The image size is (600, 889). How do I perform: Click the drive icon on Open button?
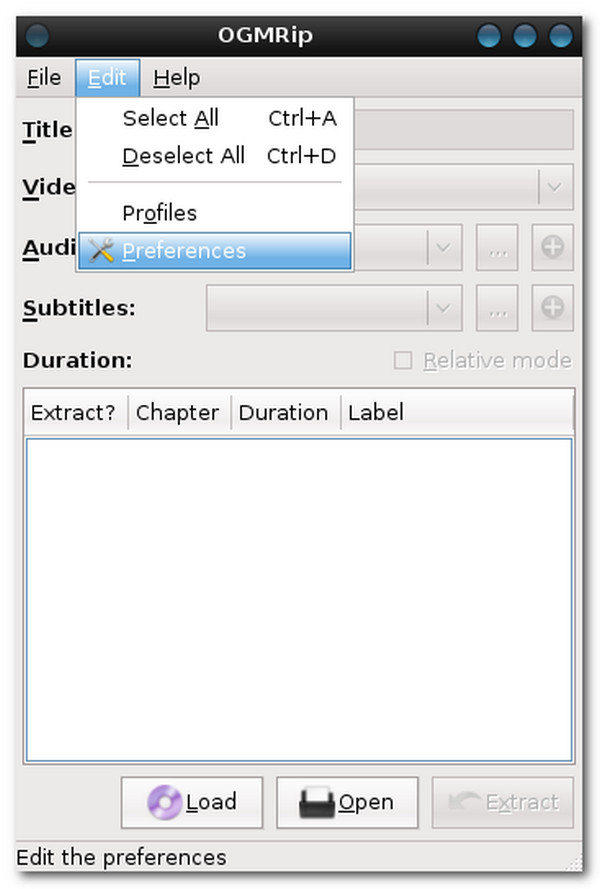[x=316, y=802]
